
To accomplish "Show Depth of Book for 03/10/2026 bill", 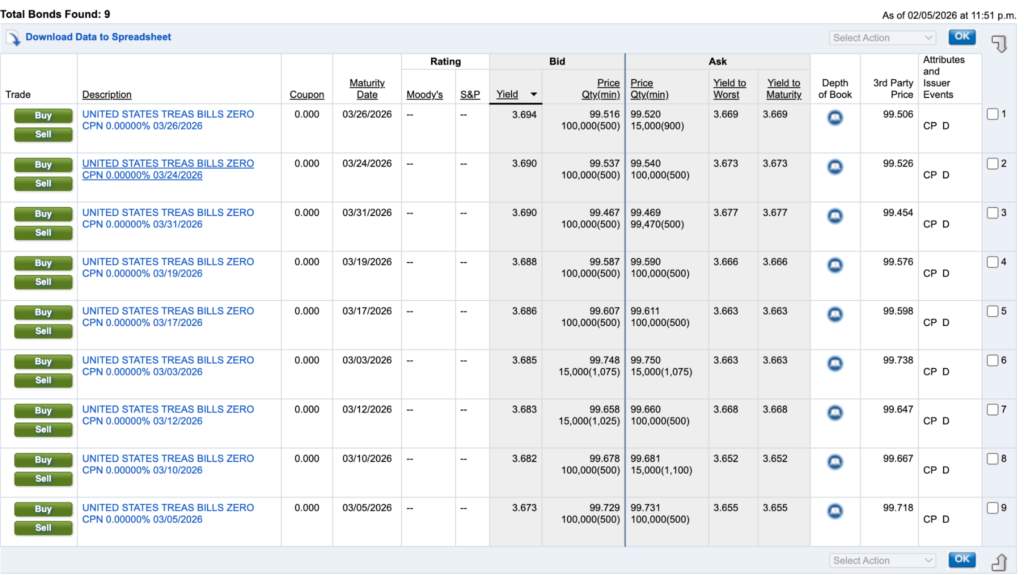I will pos(835,462).
